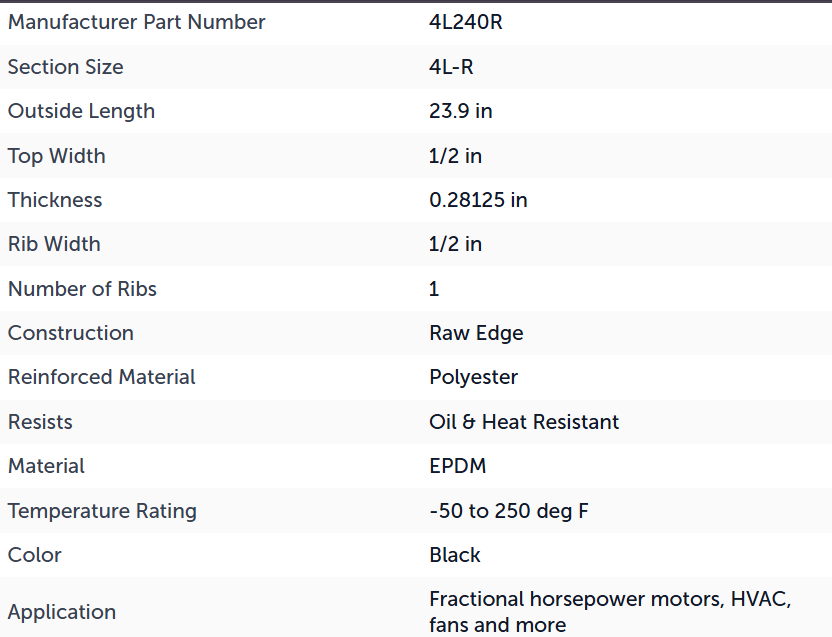832x637 pixels.
Task: Select the 4L-R section size value
Action: point(451,67)
